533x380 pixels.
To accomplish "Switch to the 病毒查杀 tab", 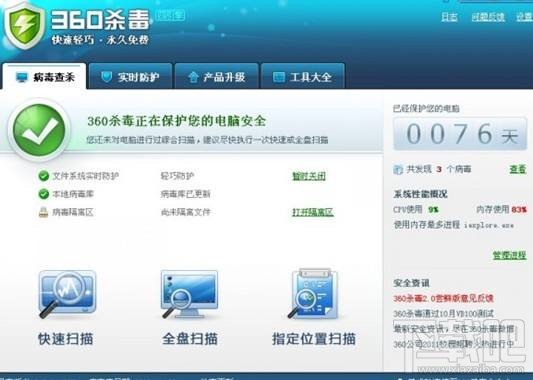I will [45, 76].
